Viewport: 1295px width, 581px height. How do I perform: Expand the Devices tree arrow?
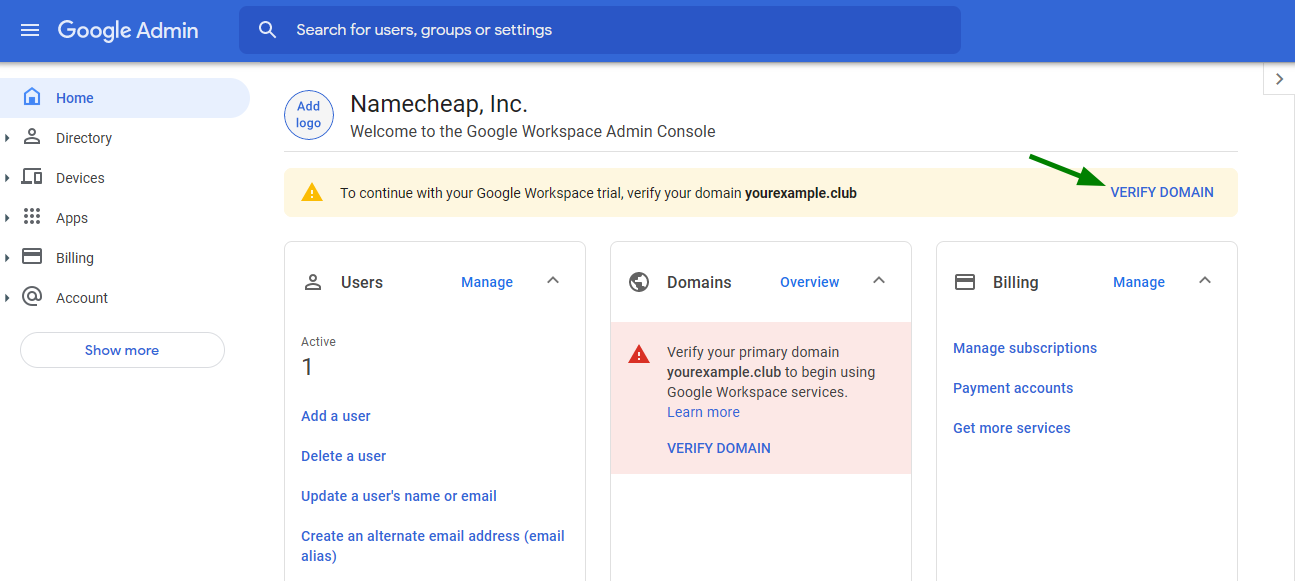(x=8, y=178)
